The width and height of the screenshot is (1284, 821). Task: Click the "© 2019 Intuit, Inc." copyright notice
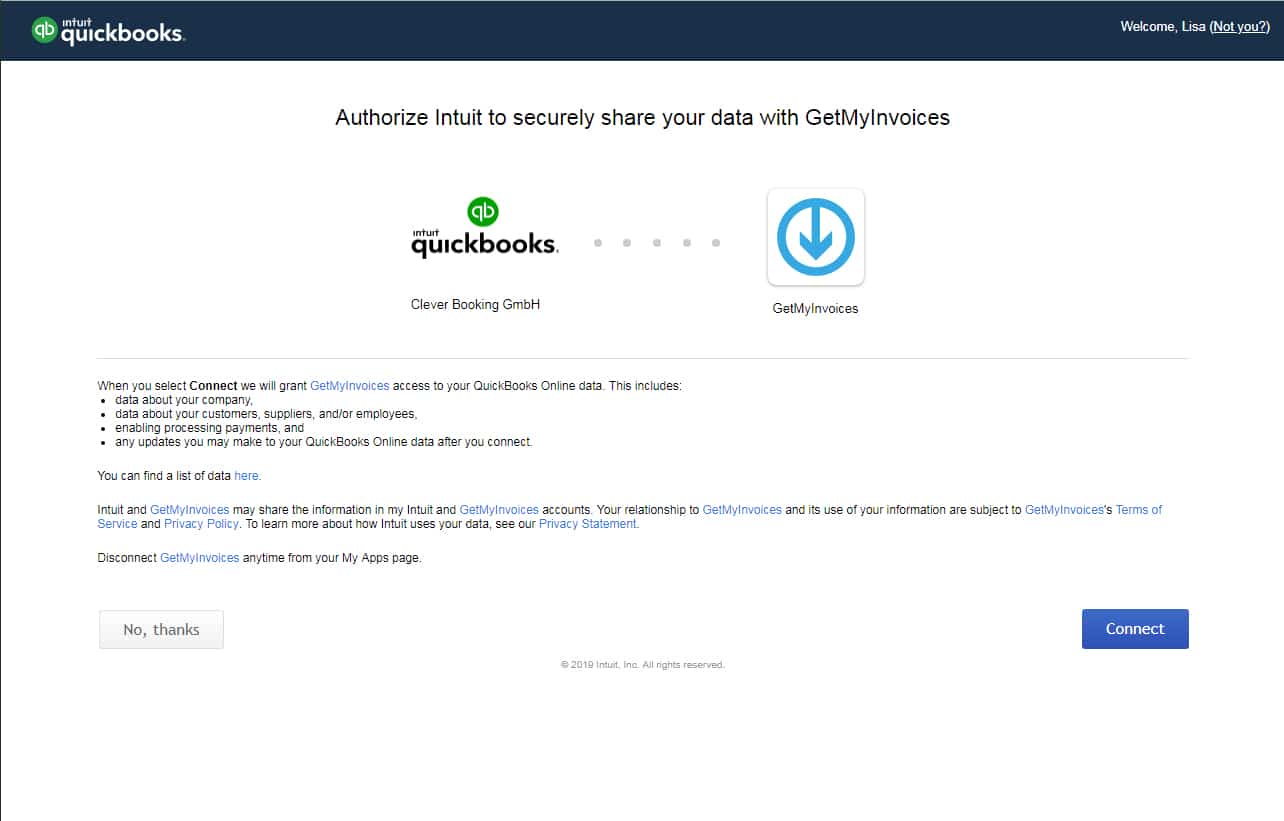pos(642,665)
